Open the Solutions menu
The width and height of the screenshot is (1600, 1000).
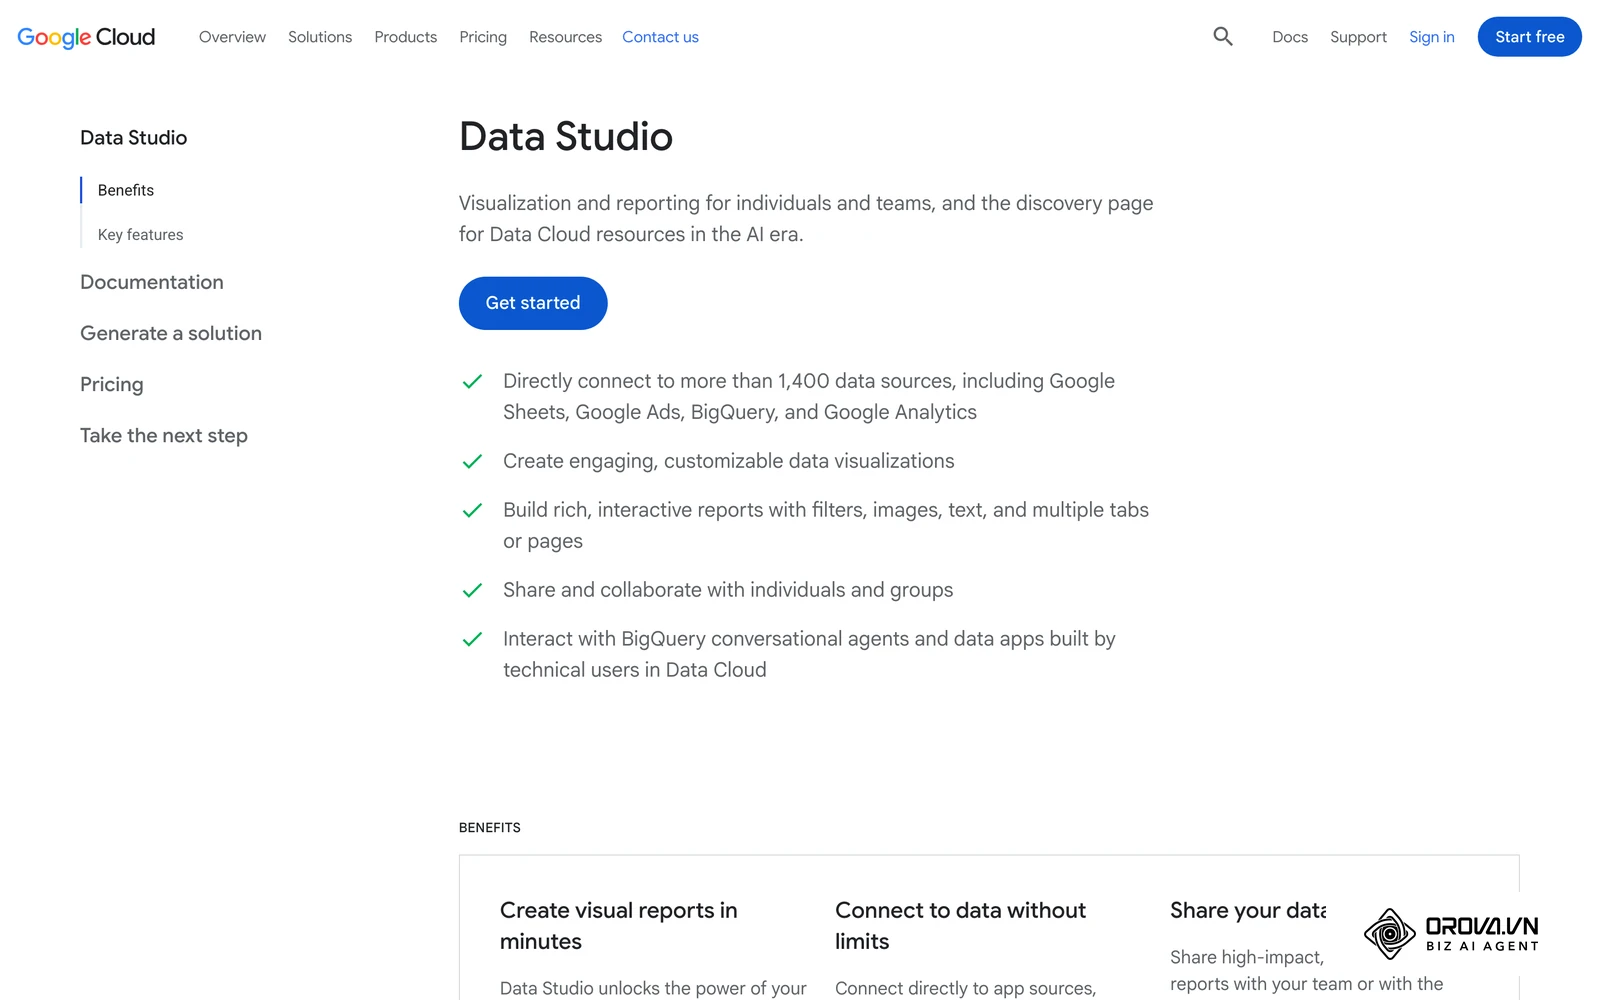click(320, 37)
